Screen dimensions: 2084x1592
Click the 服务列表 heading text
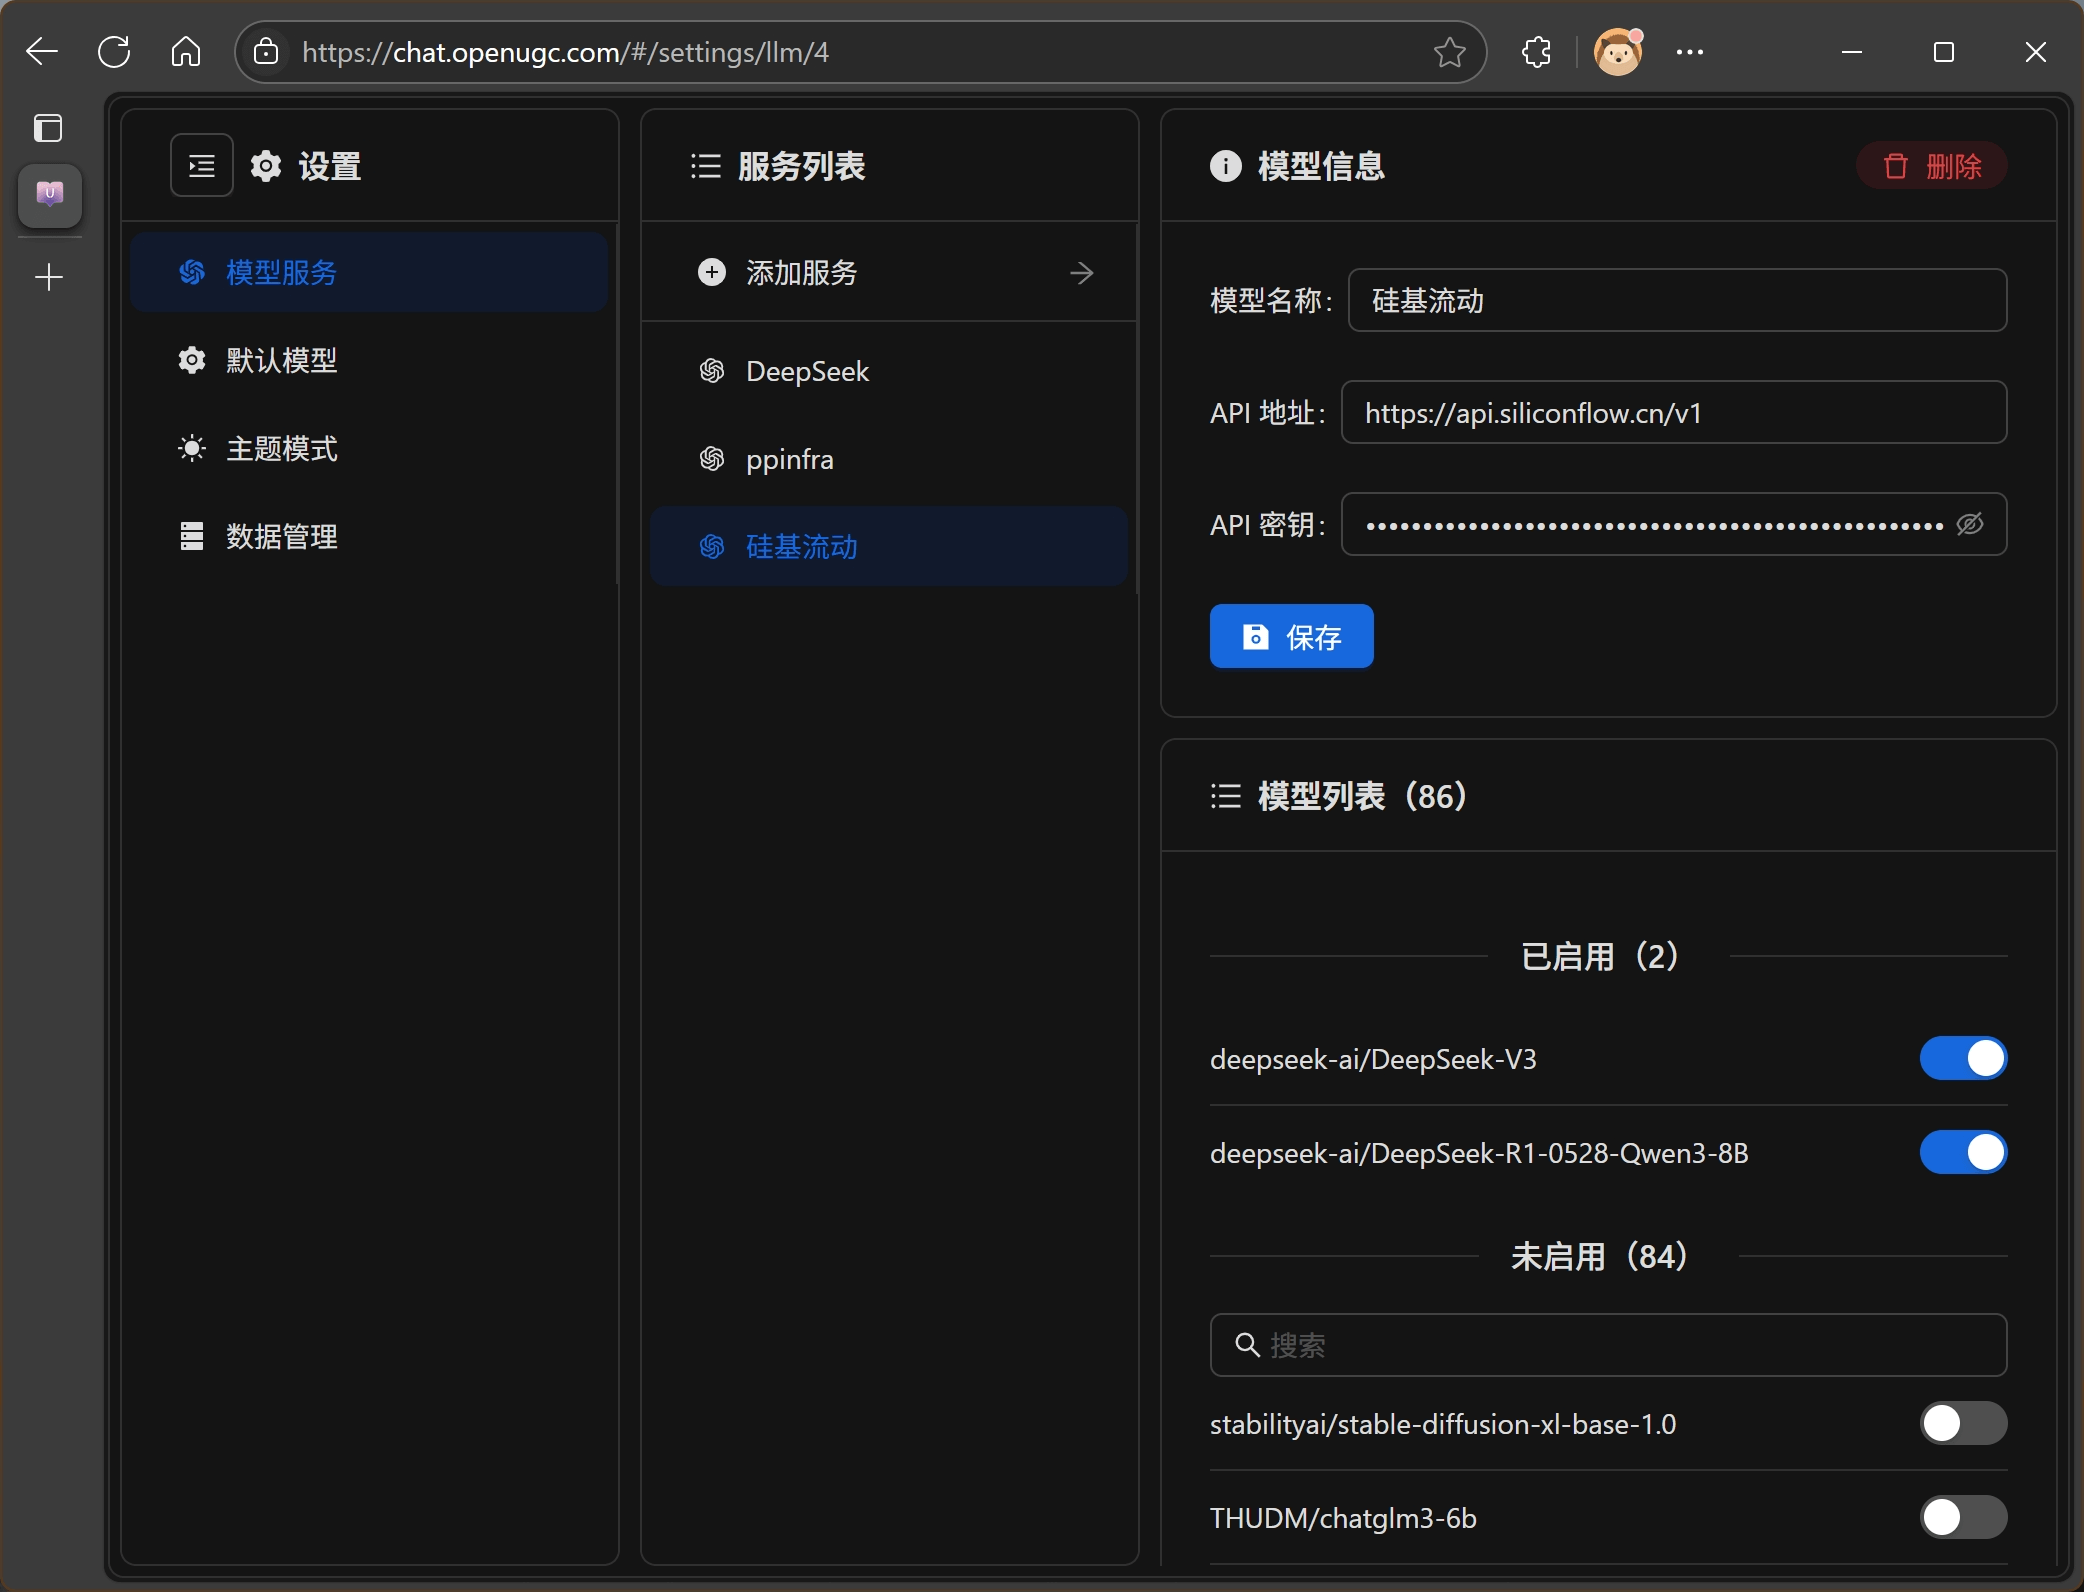coord(801,166)
